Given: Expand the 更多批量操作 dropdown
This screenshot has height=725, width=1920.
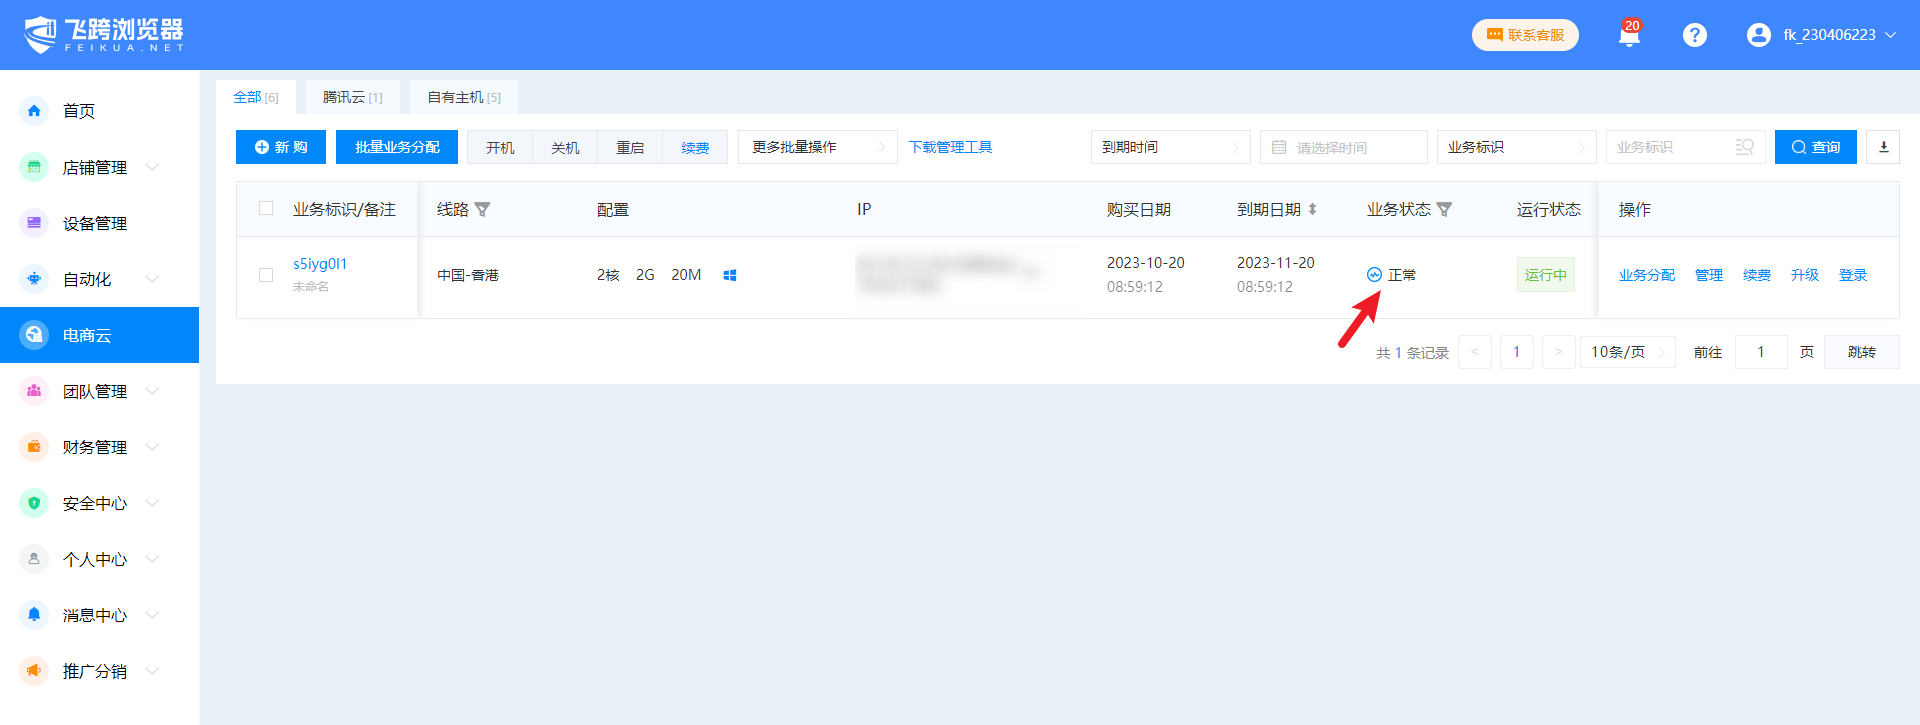Looking at the screenshot, I should (817, 147).
